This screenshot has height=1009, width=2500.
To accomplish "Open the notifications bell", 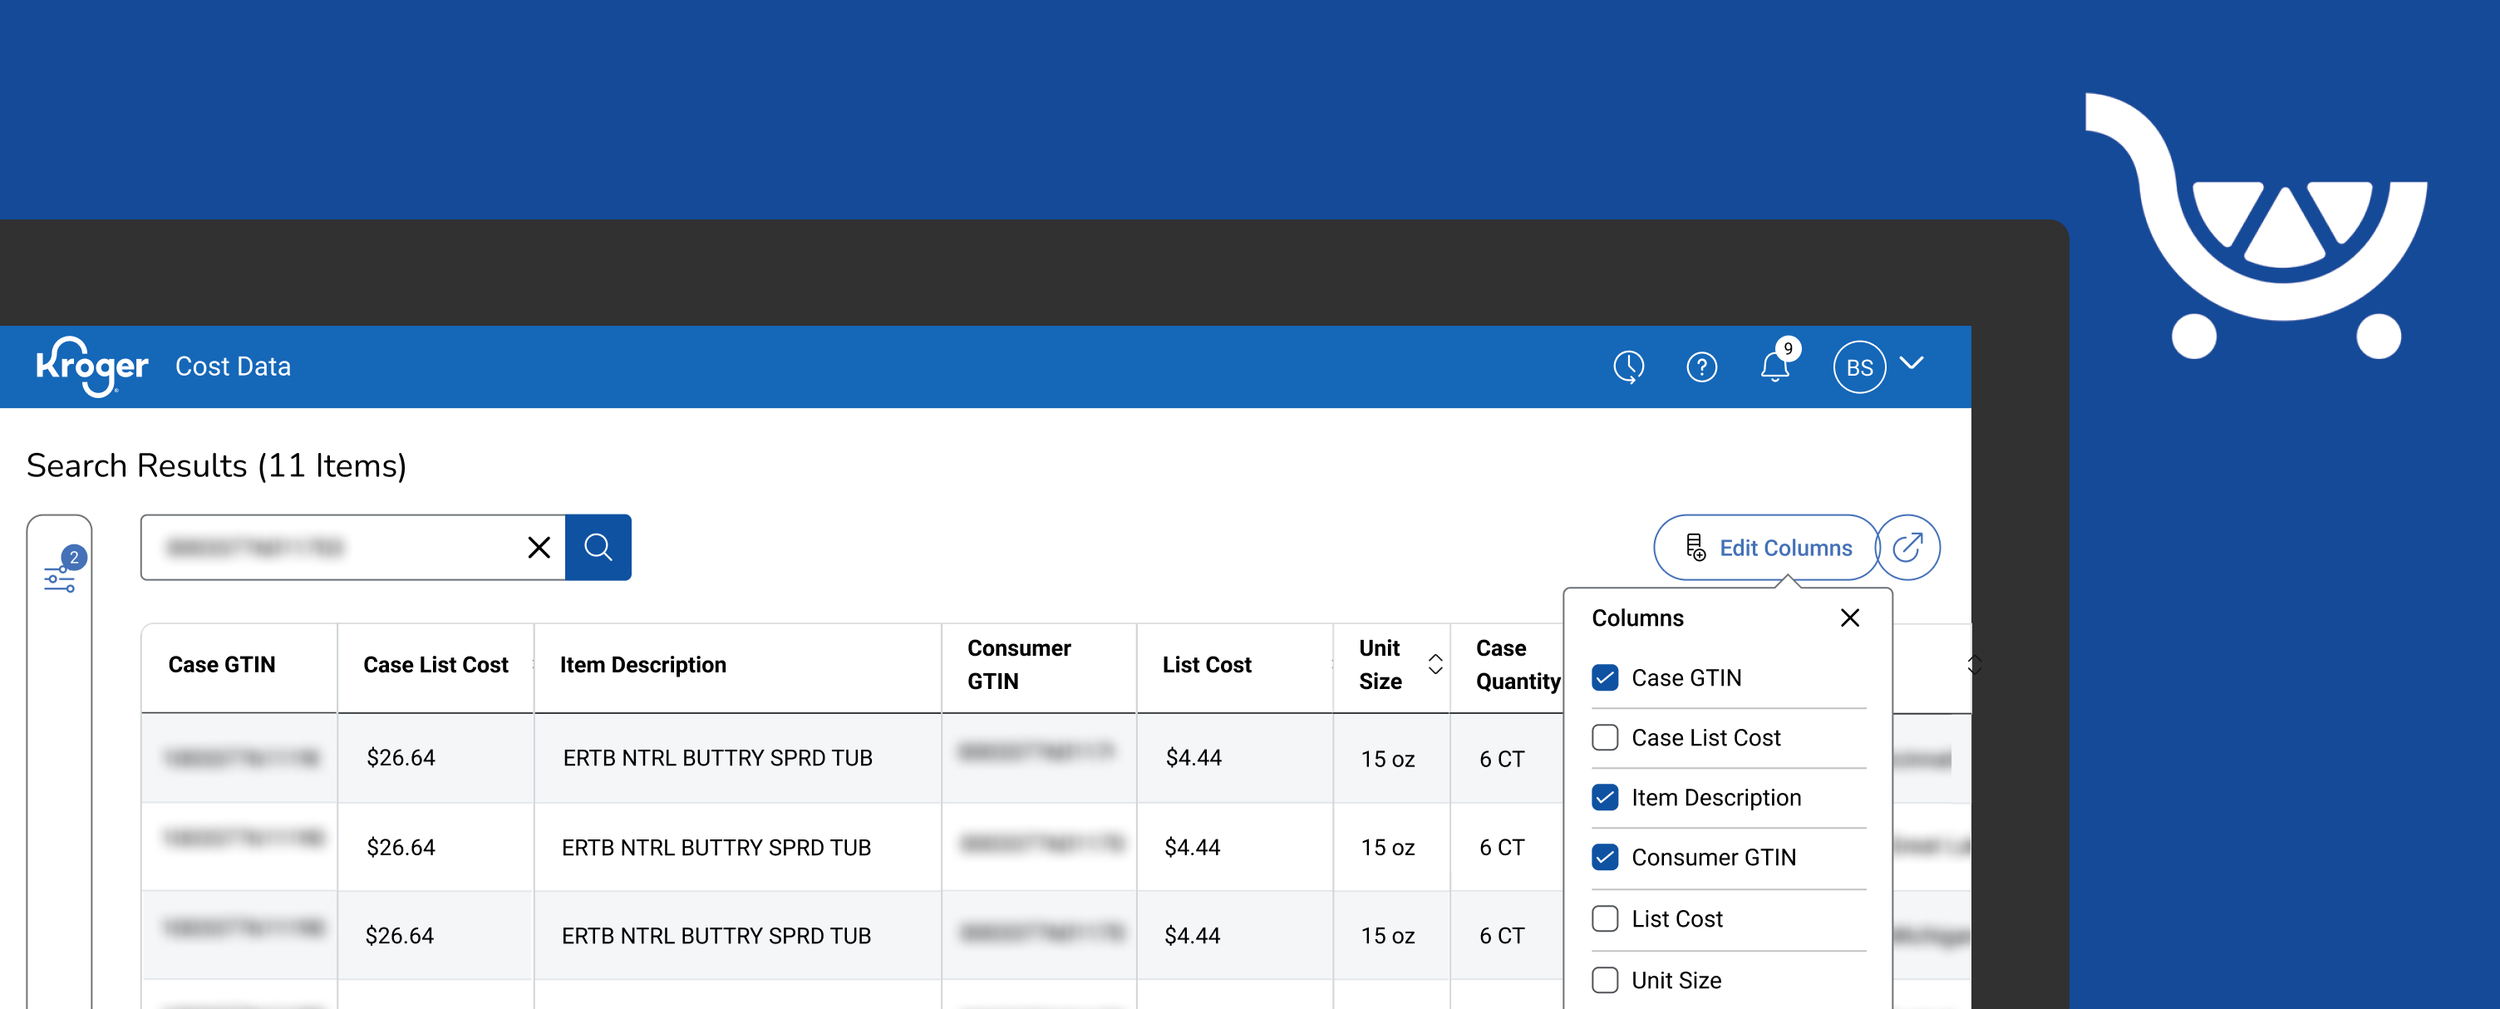I will pos(1776,366).
